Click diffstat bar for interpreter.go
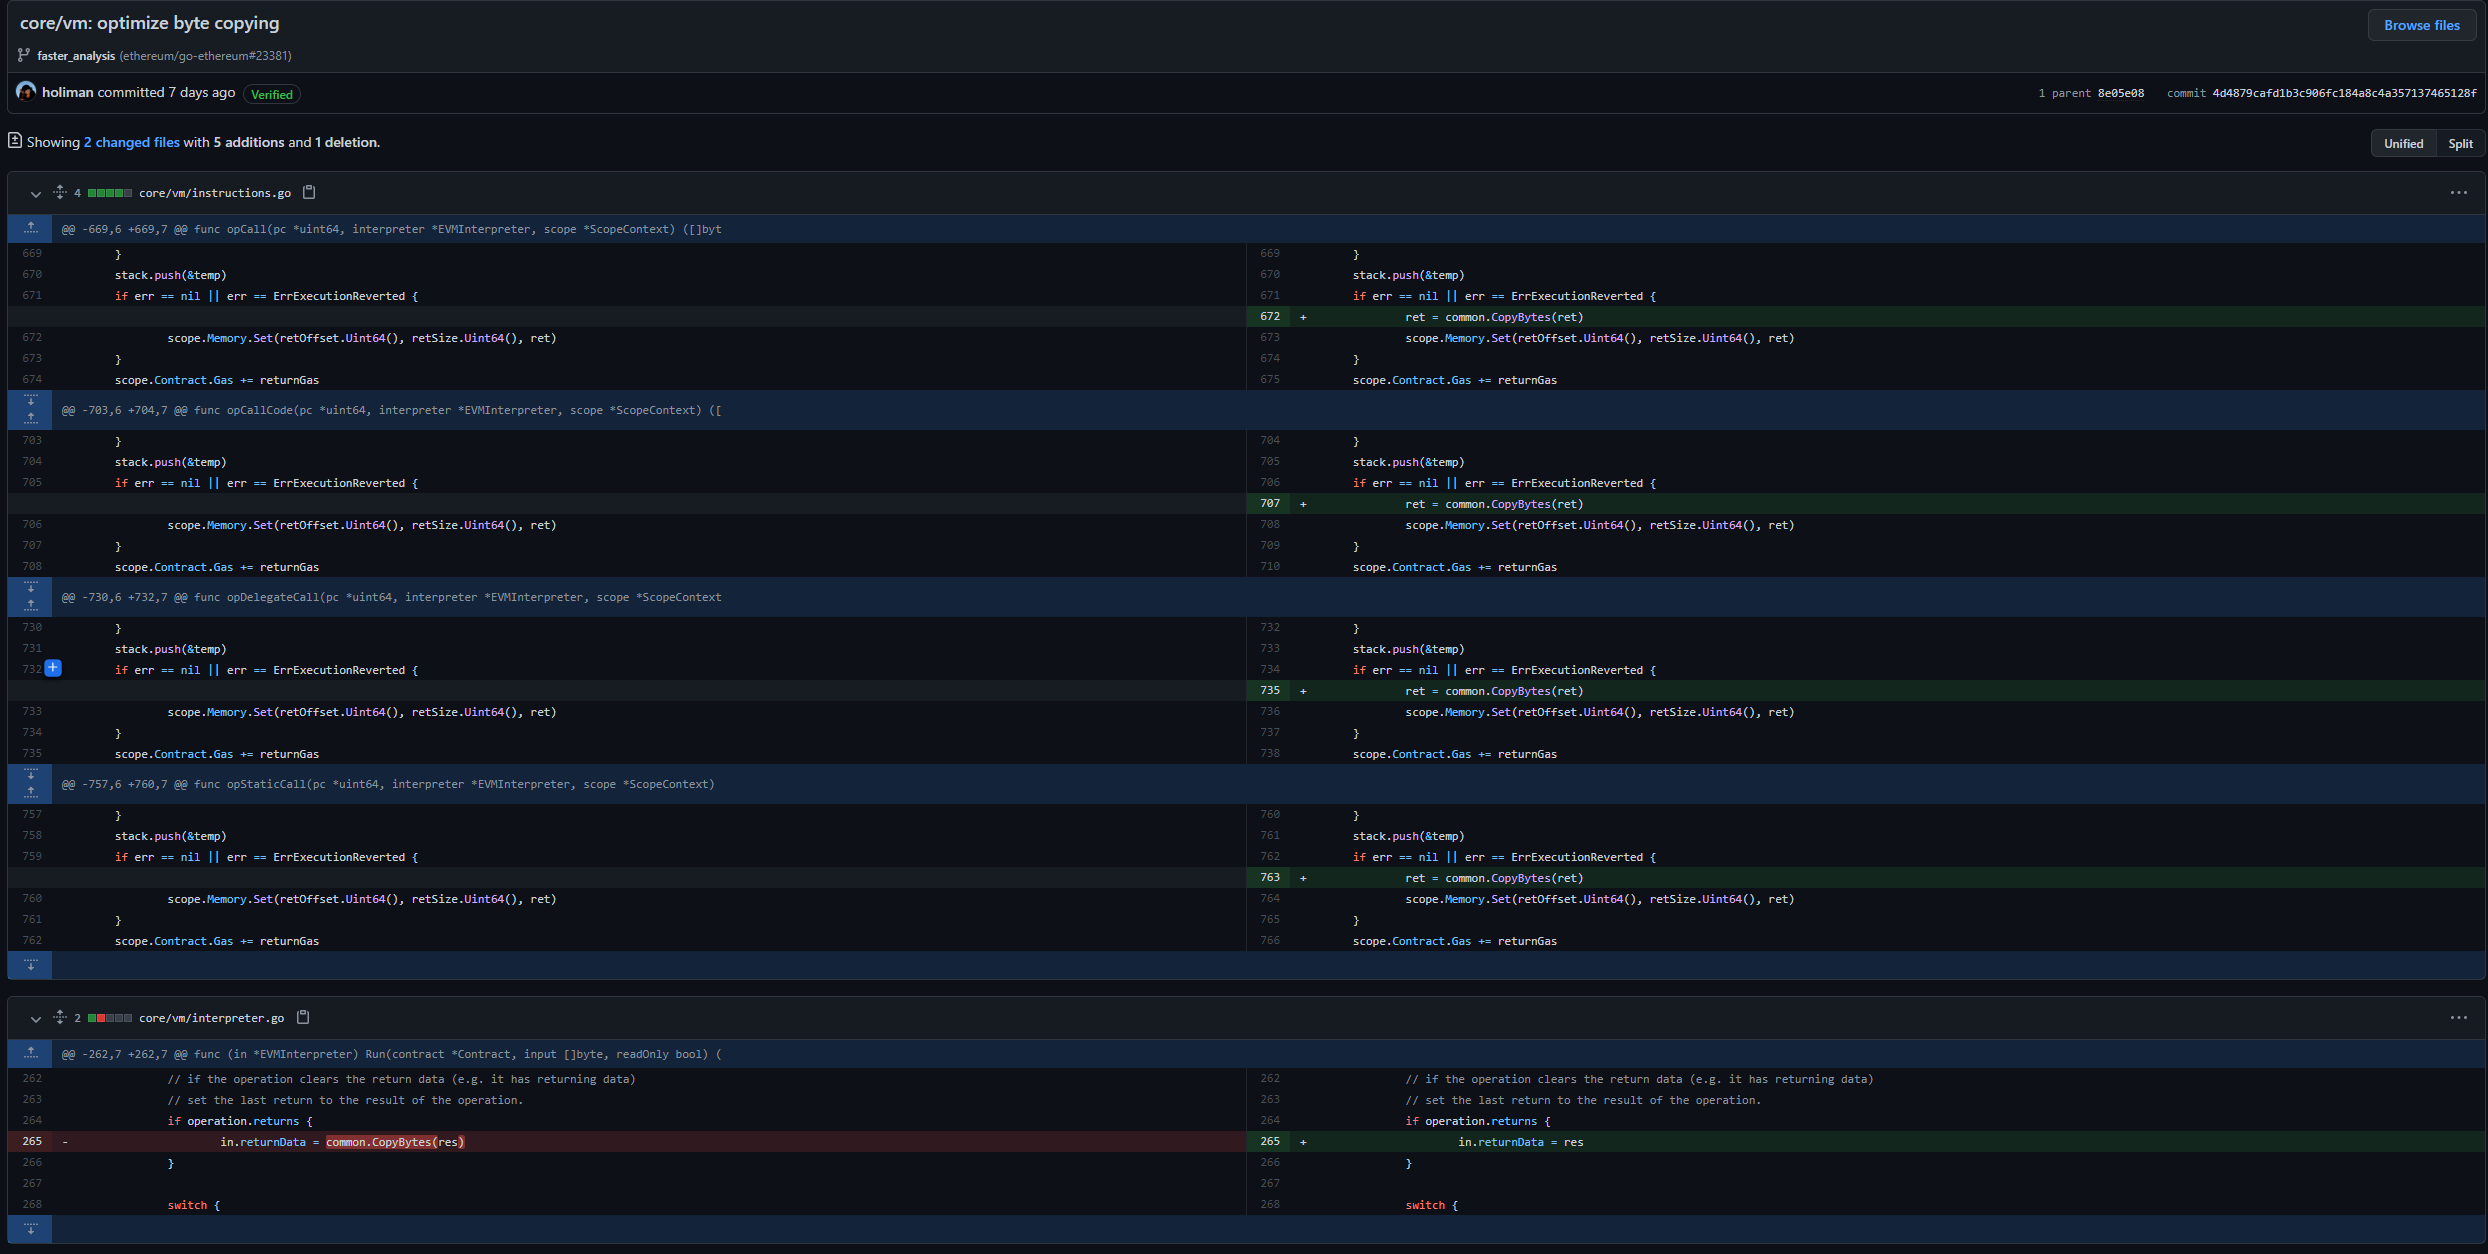The image size is (2488, 1254). (110, 1018)
